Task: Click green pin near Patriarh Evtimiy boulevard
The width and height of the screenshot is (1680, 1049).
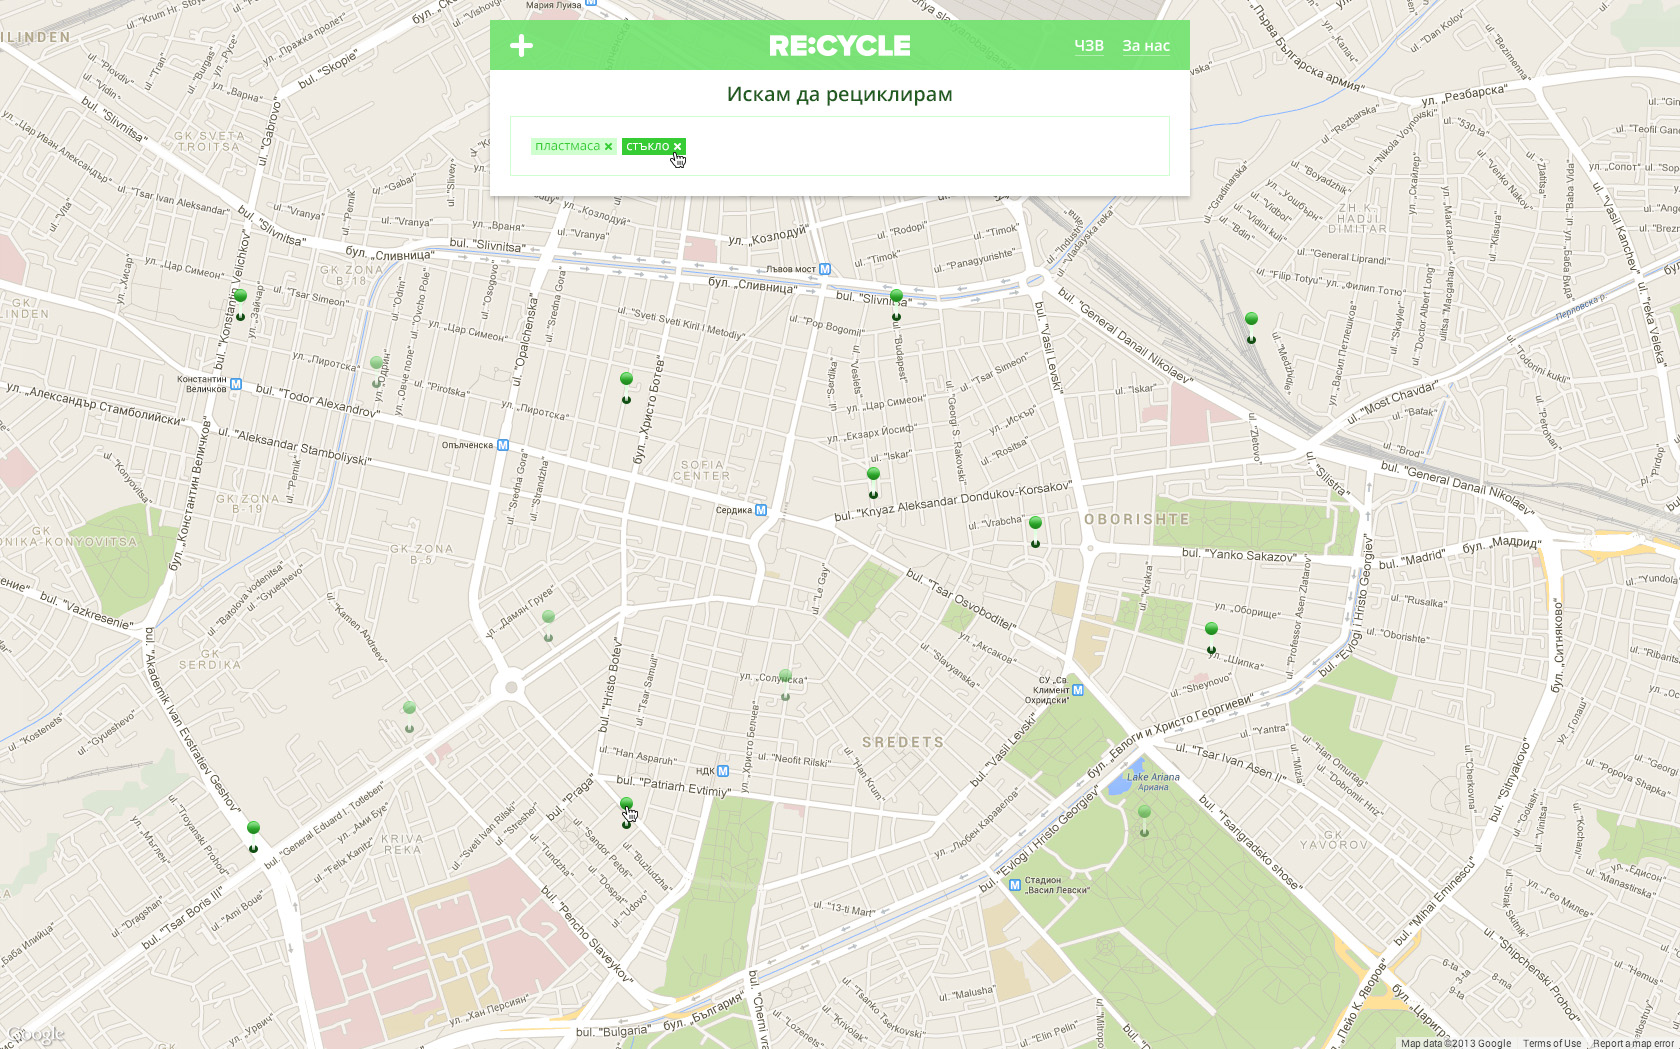Action: [x=626, y=805]
